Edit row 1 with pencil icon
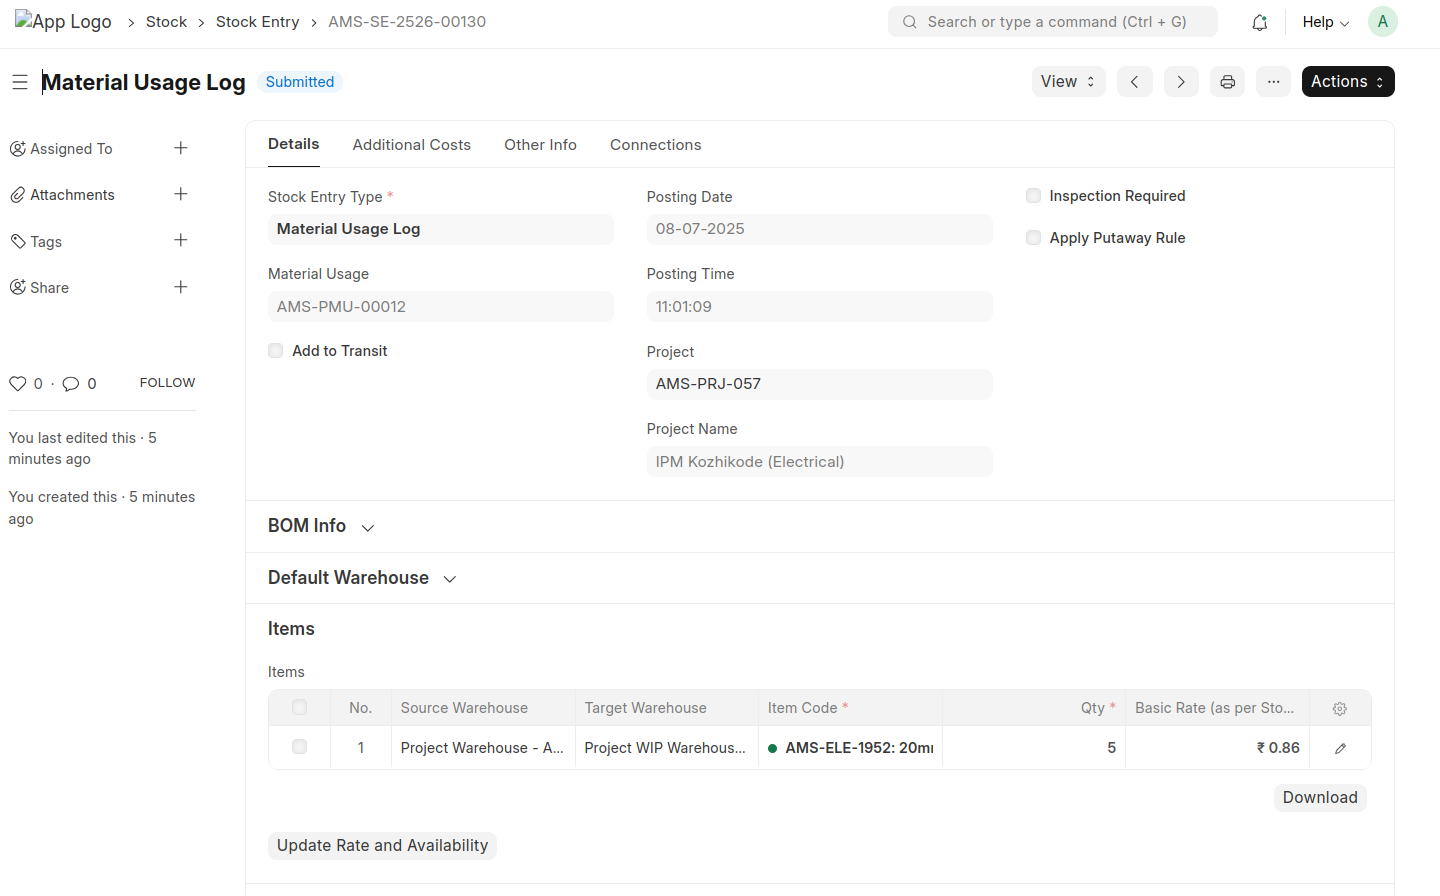The height and width of the screenshot is (896, 1440). [1340, 748]
